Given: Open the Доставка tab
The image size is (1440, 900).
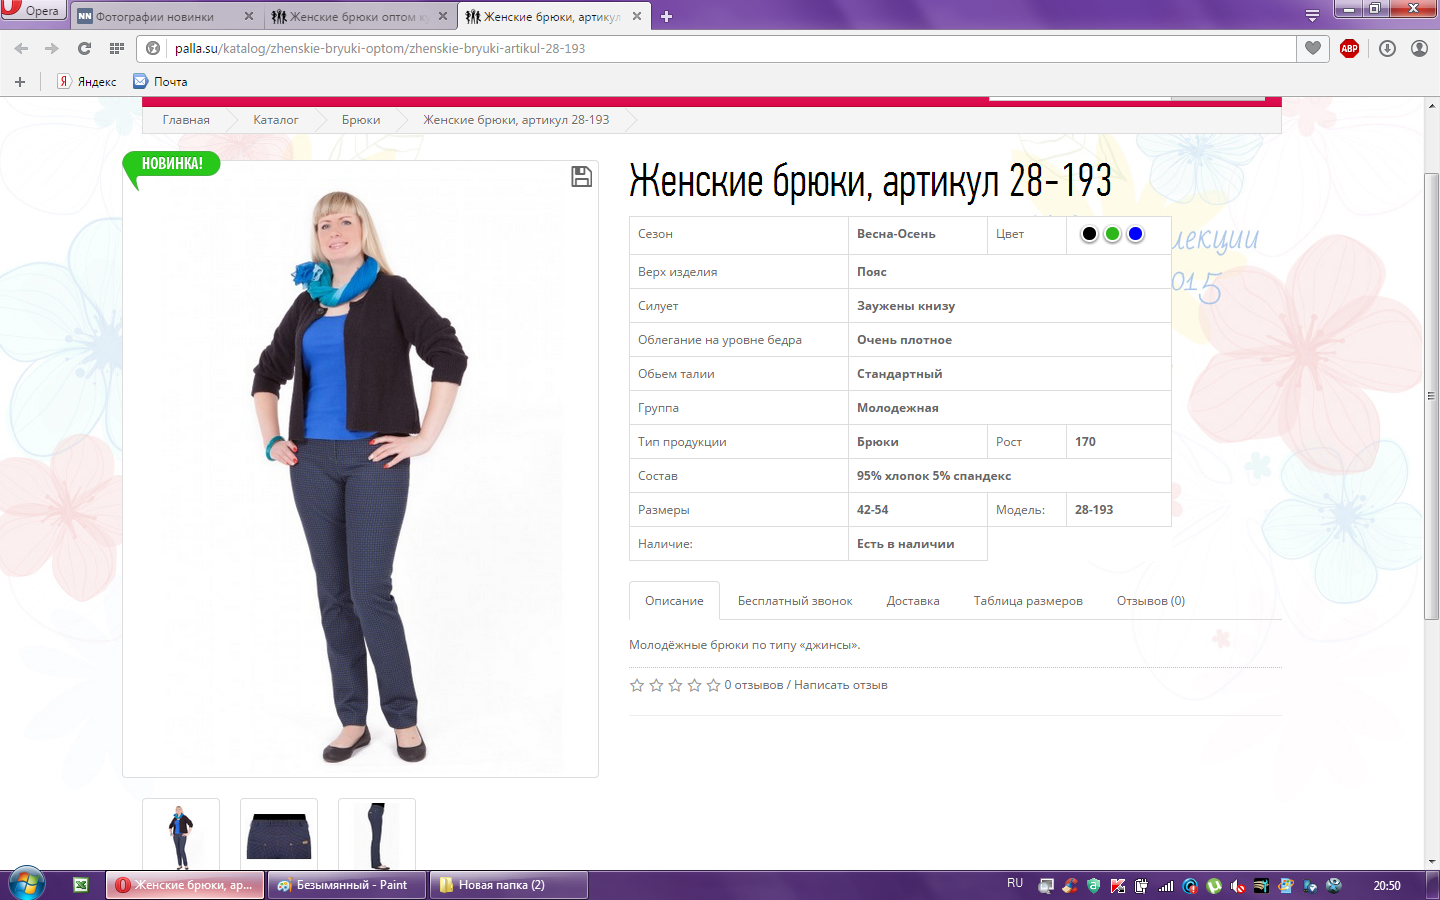Looking at the screenshot, I should (x=913, y=601).
